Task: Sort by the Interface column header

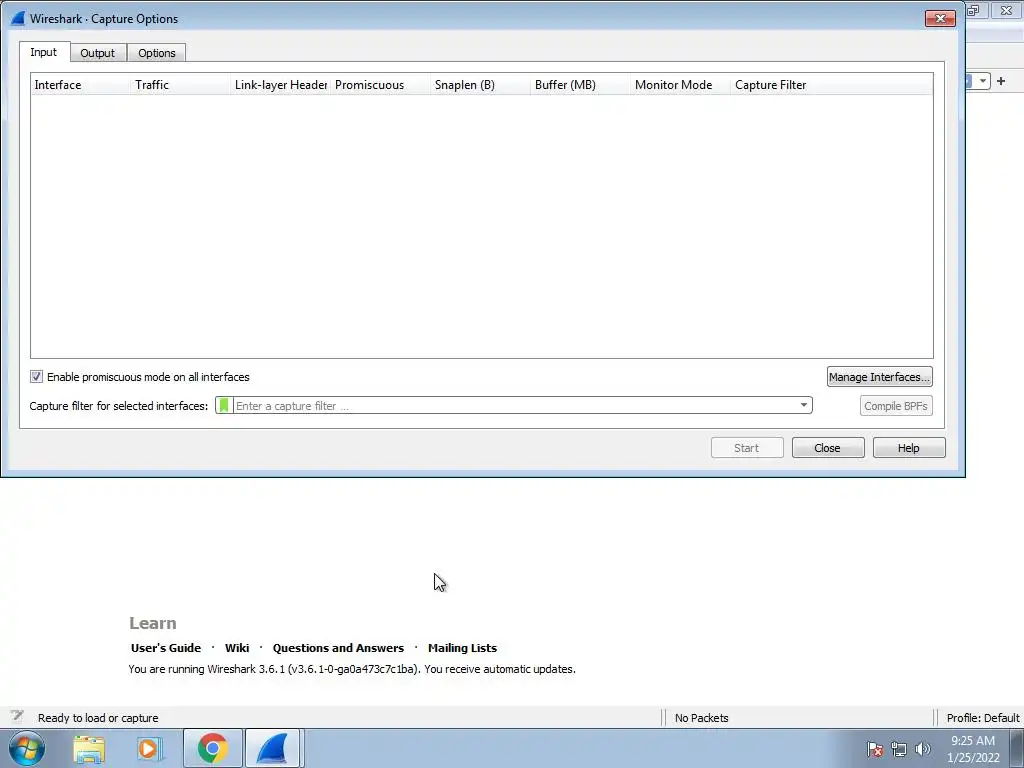Action: pos(80,85)
